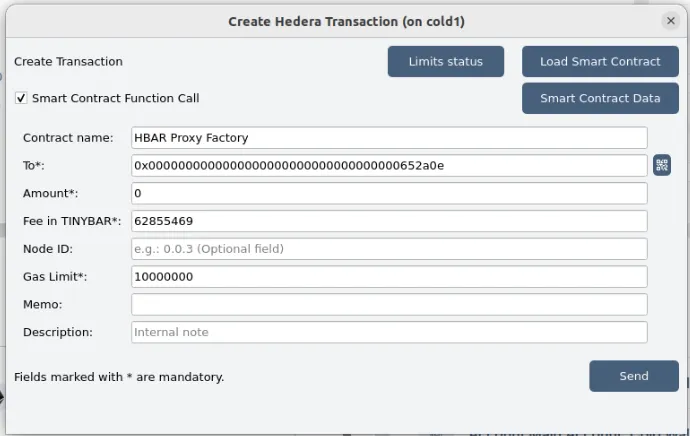Click Load Smart Contract button

pos(600,62)
